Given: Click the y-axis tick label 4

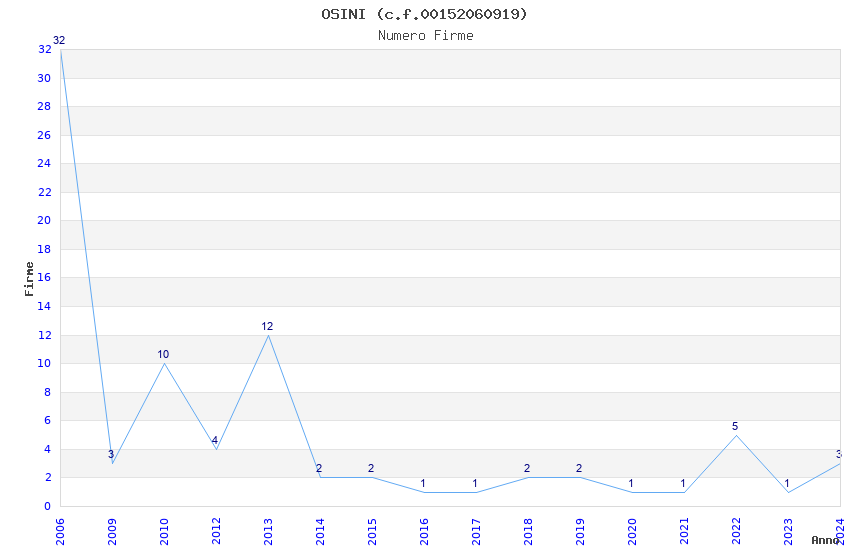Looking at the screenshot, I should click(48, 449).
